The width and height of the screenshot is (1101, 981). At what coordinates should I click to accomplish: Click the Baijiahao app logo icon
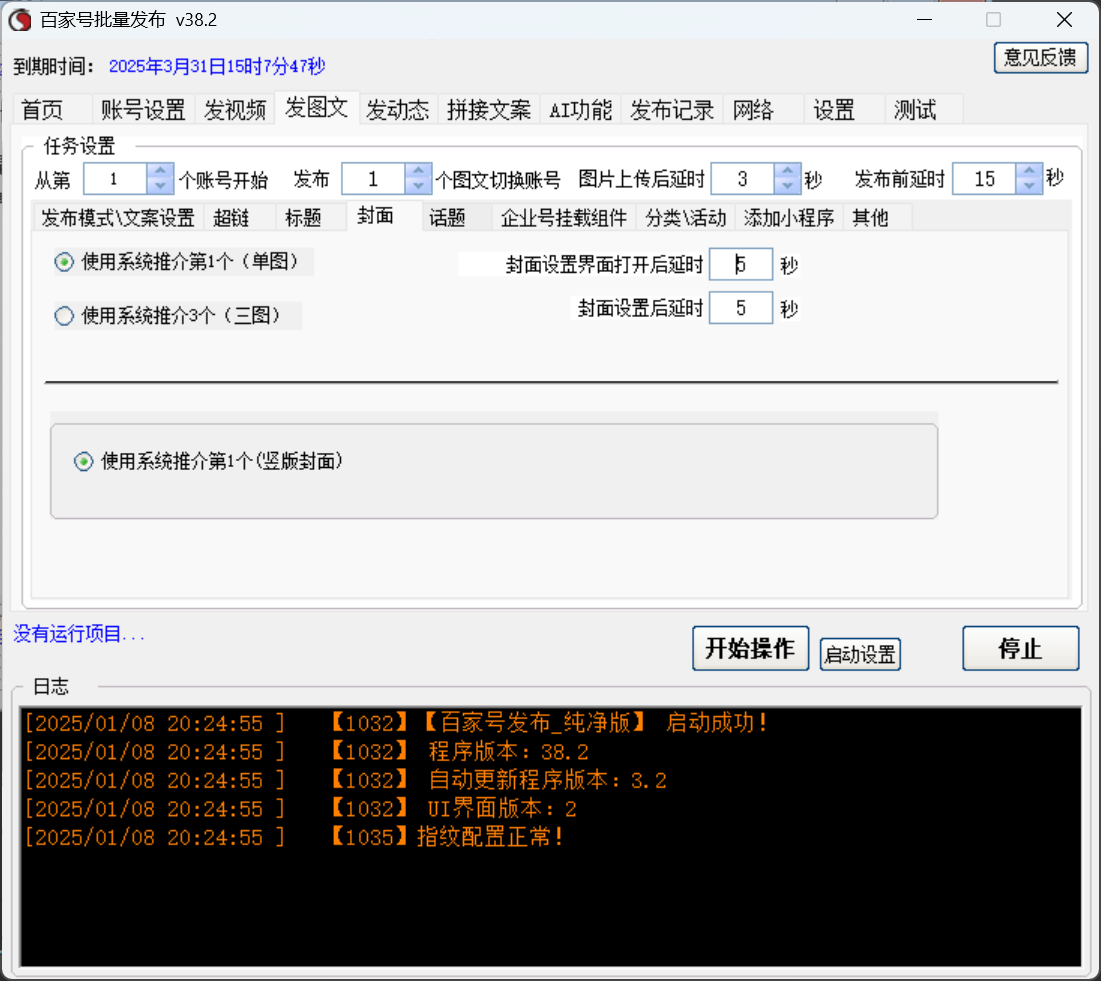pos(20,20)
